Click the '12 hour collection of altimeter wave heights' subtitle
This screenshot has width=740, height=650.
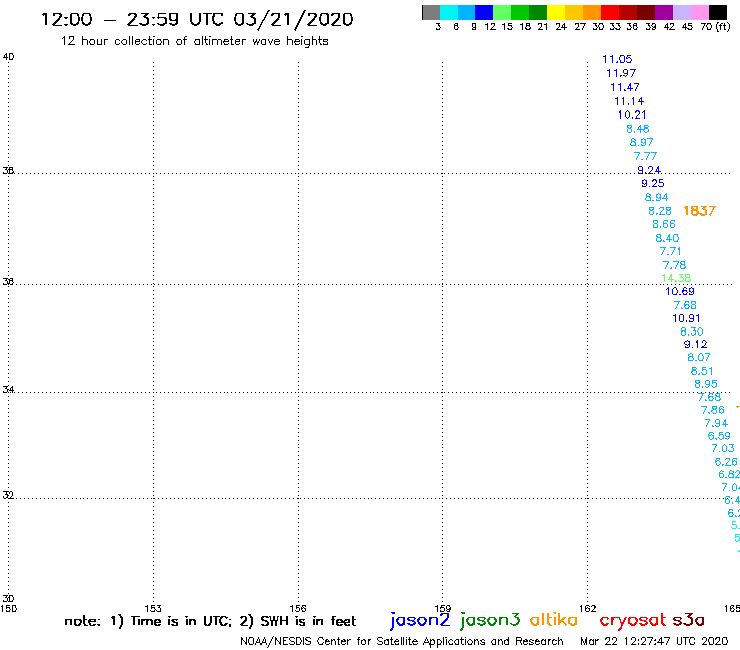194,41
